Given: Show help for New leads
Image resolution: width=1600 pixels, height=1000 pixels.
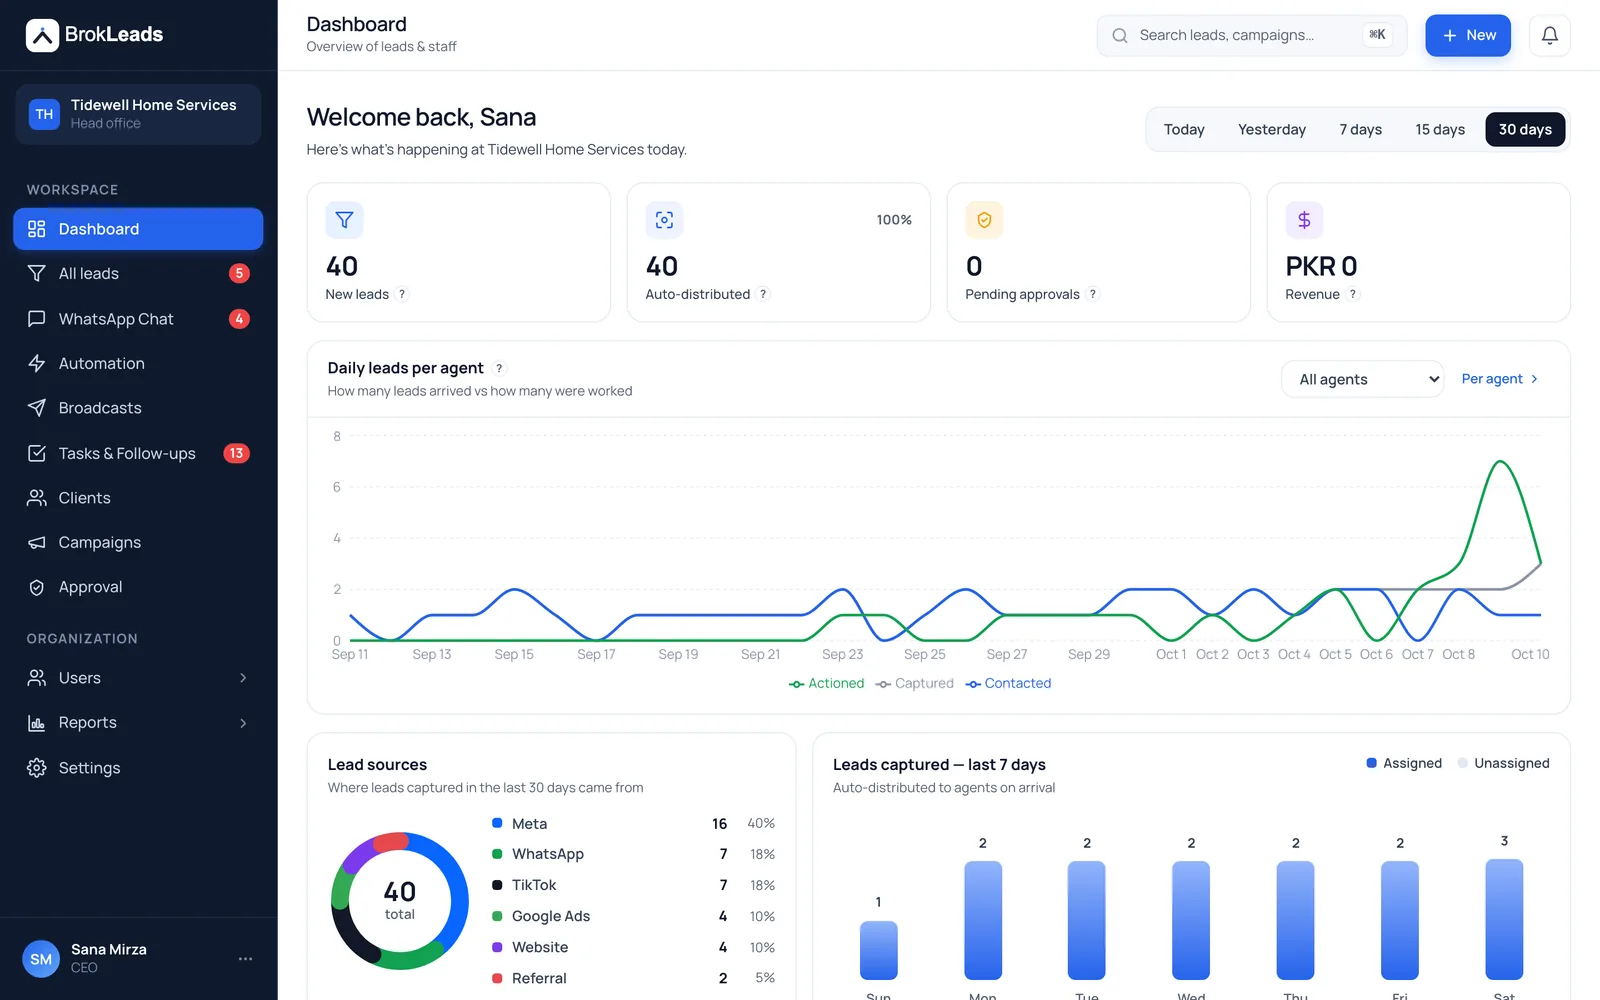Looking at the screenshot, I should tap(402, 294).
